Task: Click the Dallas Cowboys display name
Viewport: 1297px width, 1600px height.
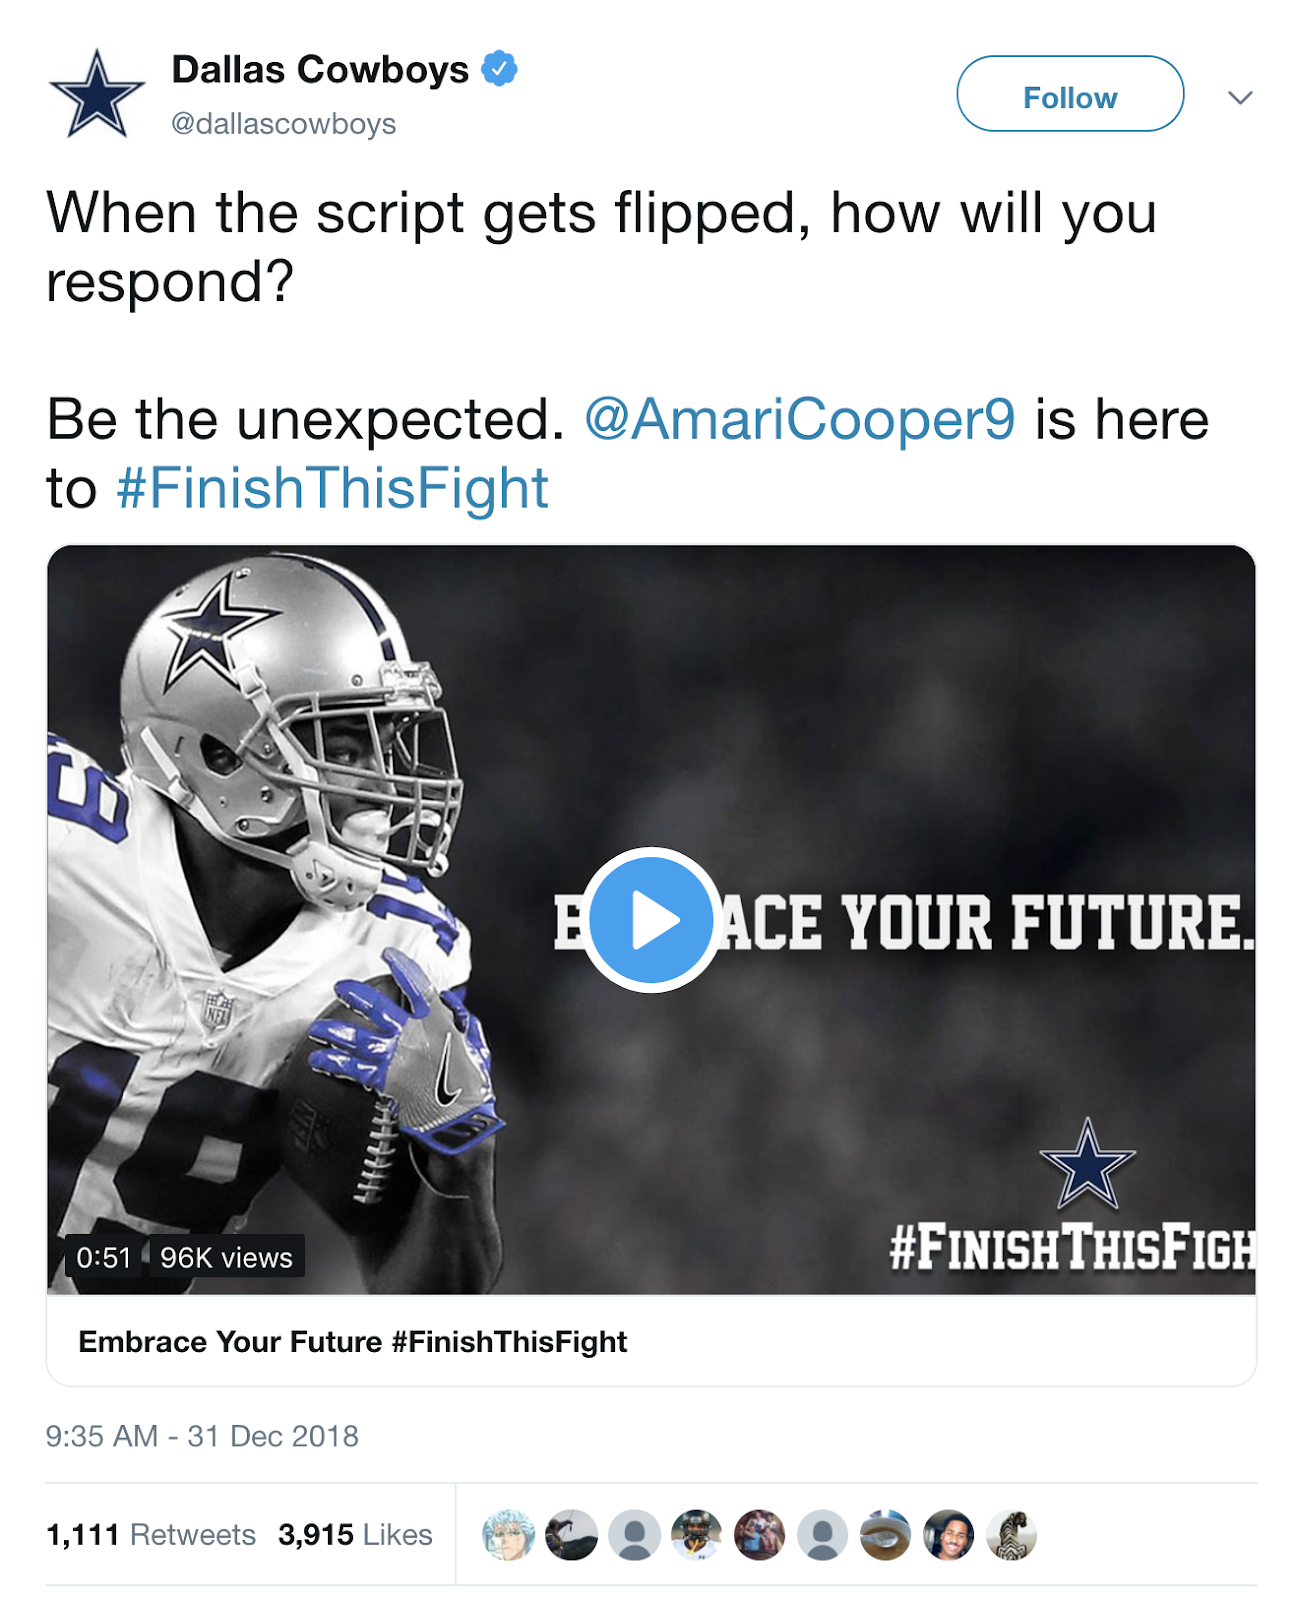Action: click(x=320, y=69)
